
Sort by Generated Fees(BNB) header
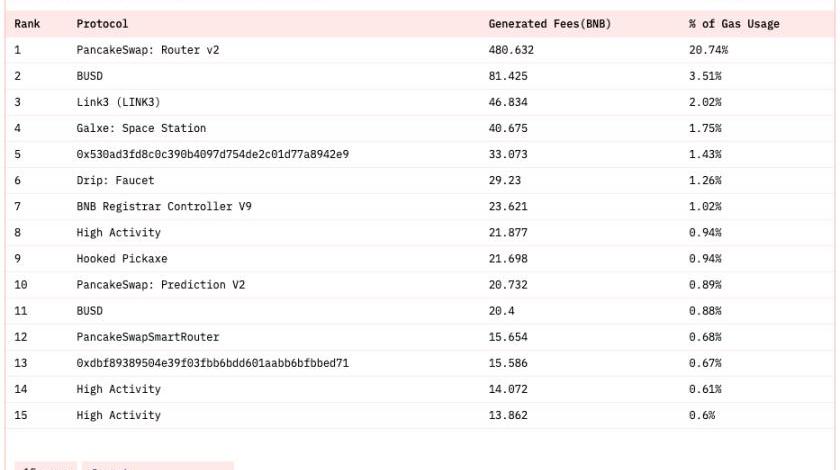click(x=549, y=24)
